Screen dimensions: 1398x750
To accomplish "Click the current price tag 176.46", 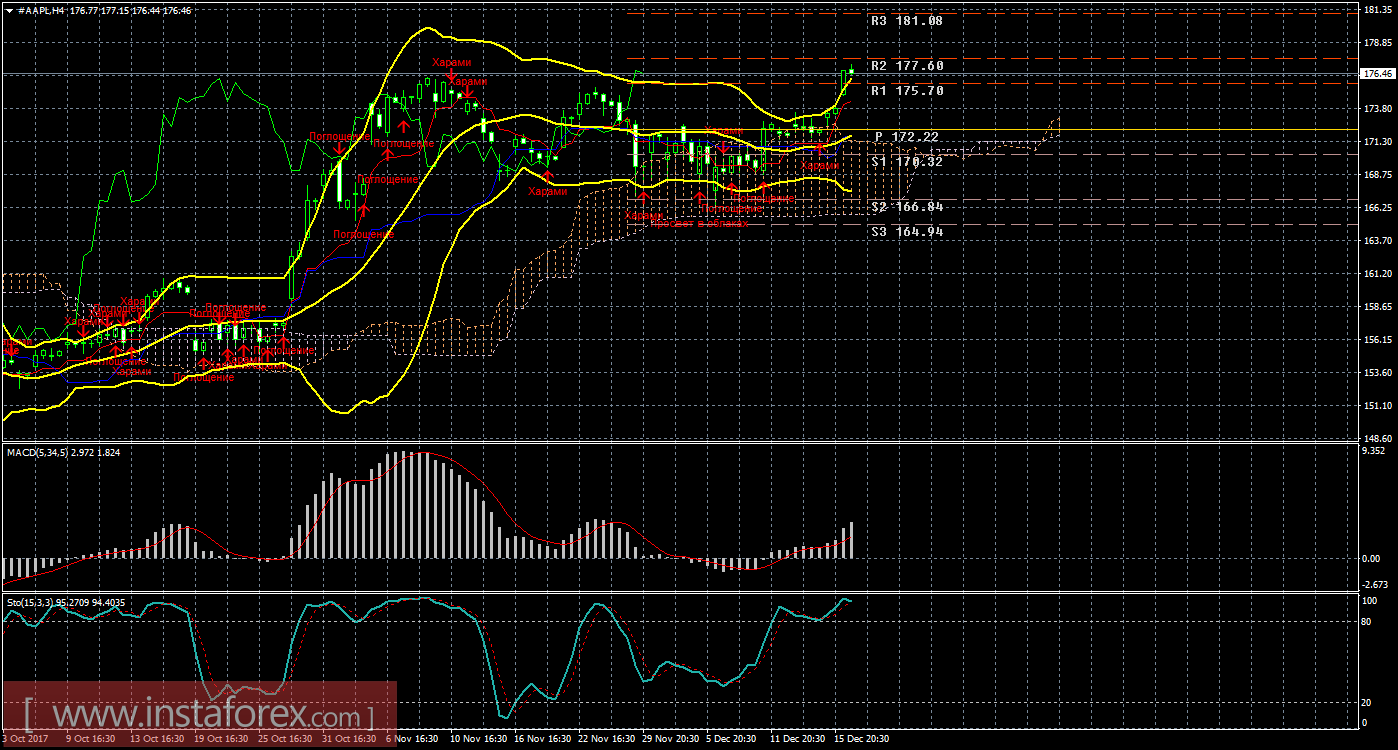I will point(1378,74).
